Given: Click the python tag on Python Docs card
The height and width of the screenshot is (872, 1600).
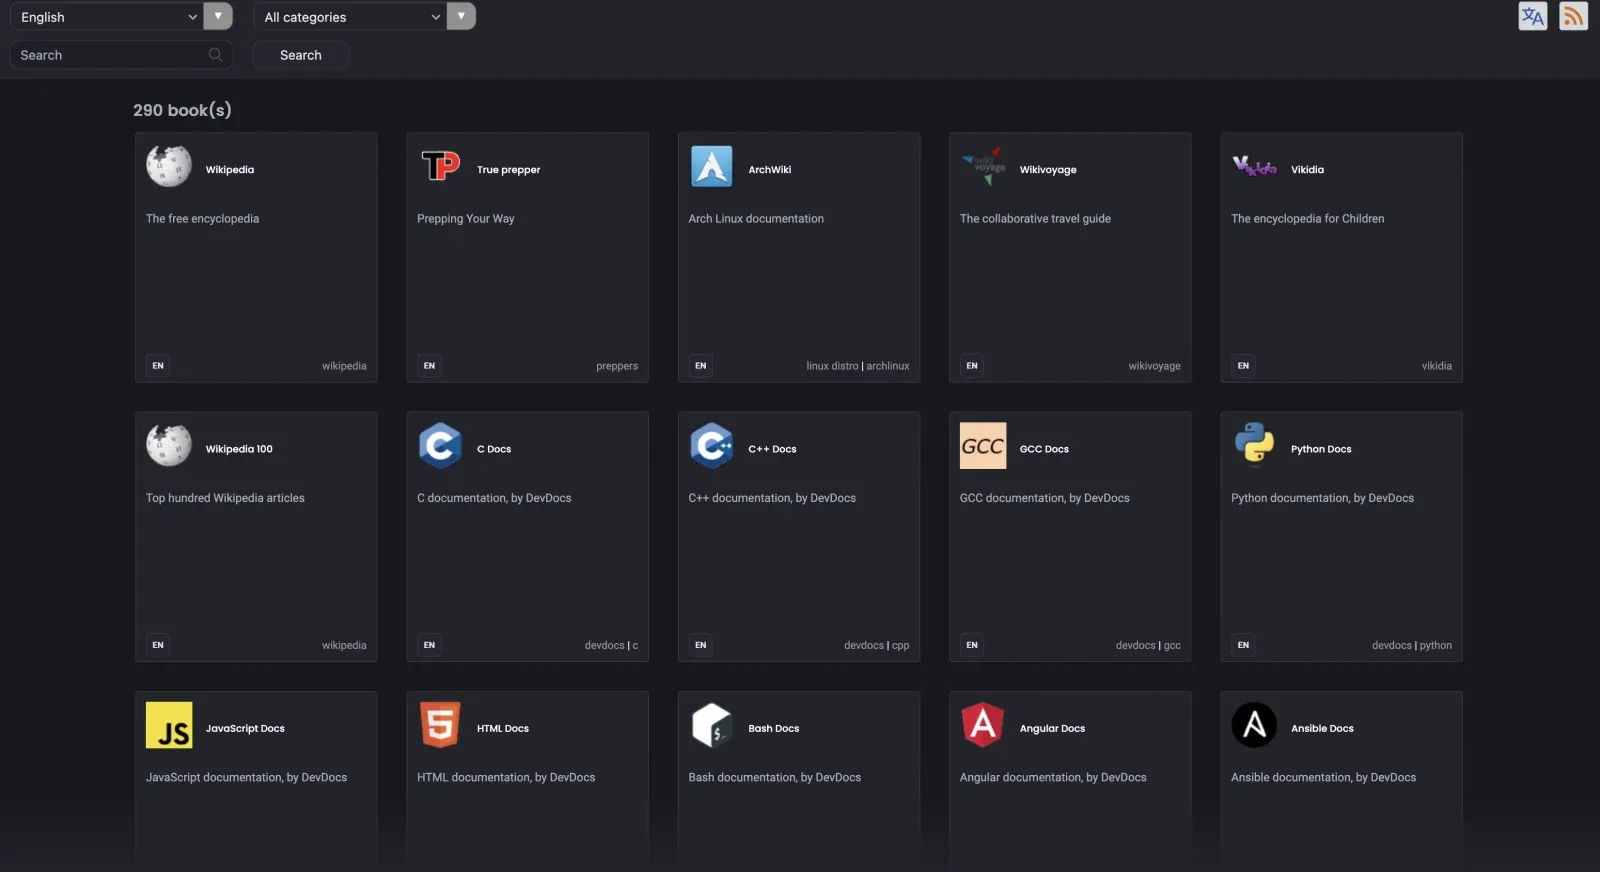Looking at the screenshot, I should (x=1435, y=645).
